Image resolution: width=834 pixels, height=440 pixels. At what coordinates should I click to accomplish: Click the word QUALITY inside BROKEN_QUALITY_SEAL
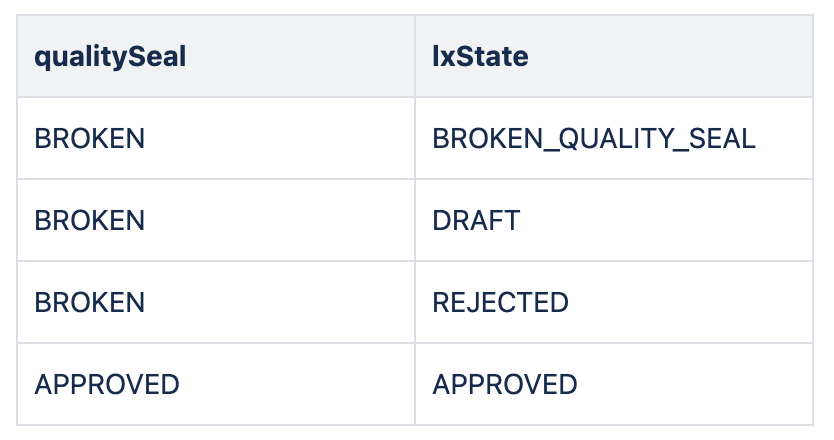[x=614, y=139]
